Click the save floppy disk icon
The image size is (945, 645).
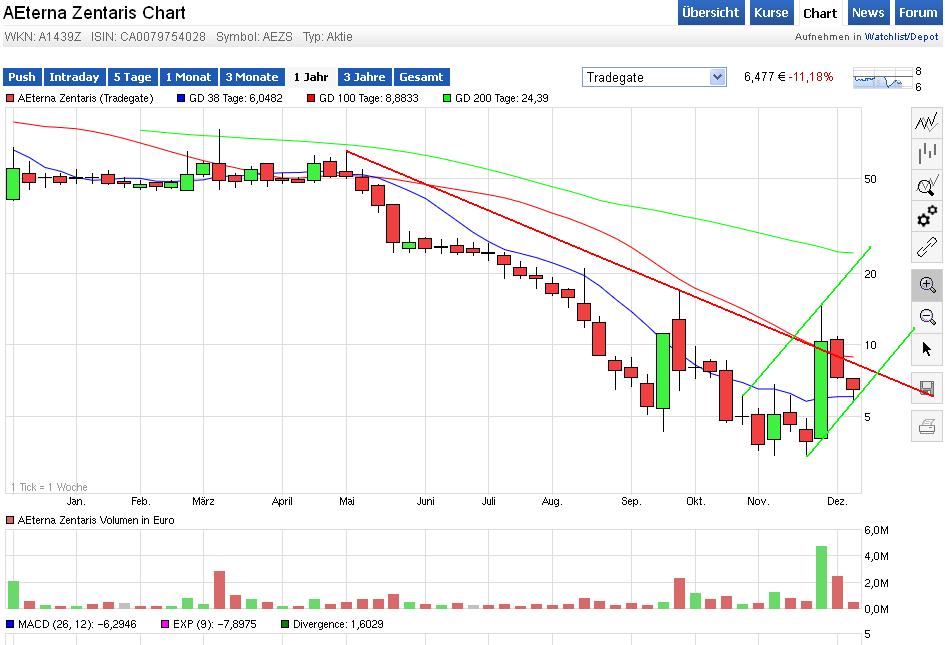[x=927, y=388]
